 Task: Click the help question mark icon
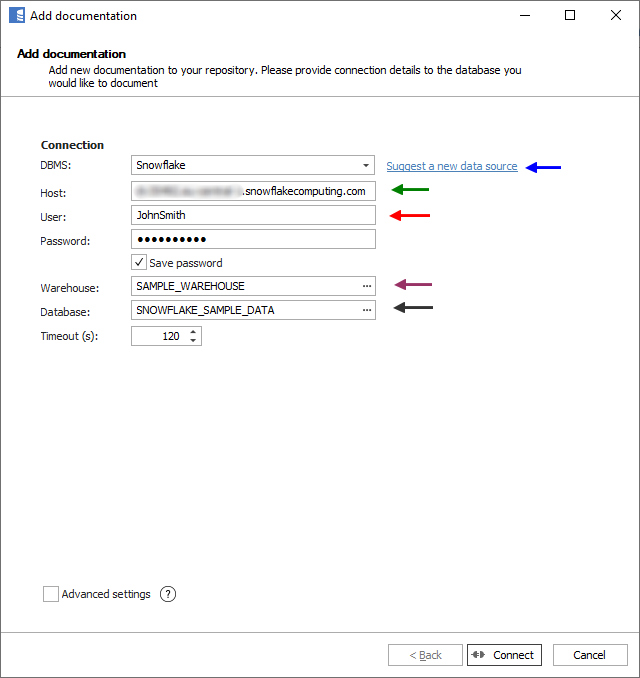coord(168,594)
